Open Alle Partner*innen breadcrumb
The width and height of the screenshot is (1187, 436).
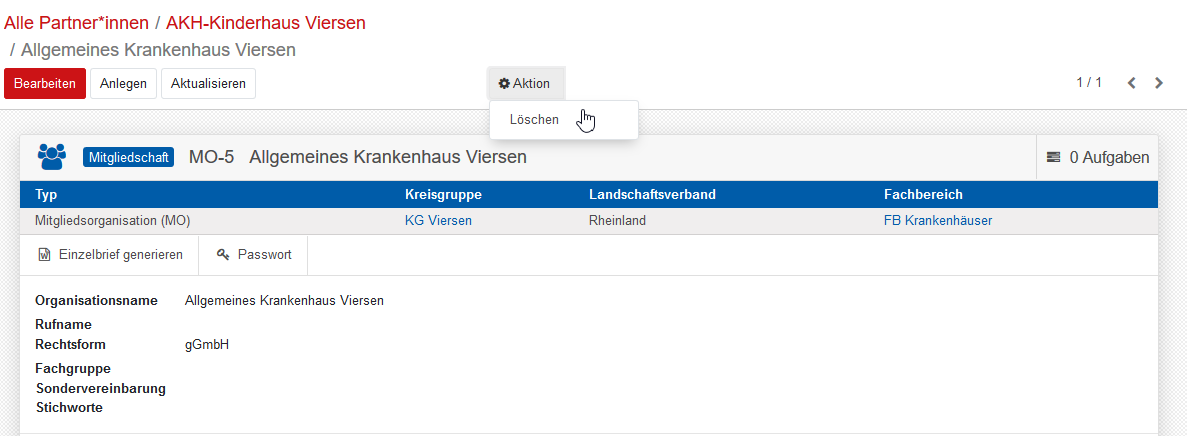pyautogui.click(x=77, y=22)
